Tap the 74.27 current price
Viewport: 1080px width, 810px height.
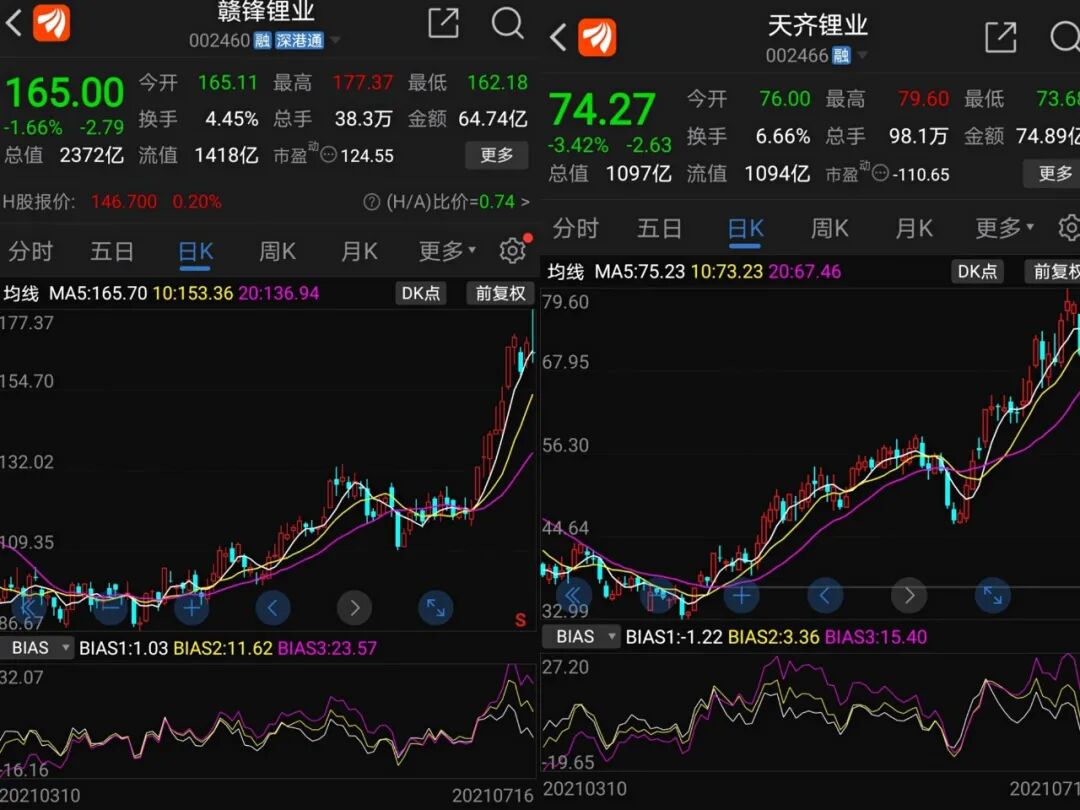602,110
